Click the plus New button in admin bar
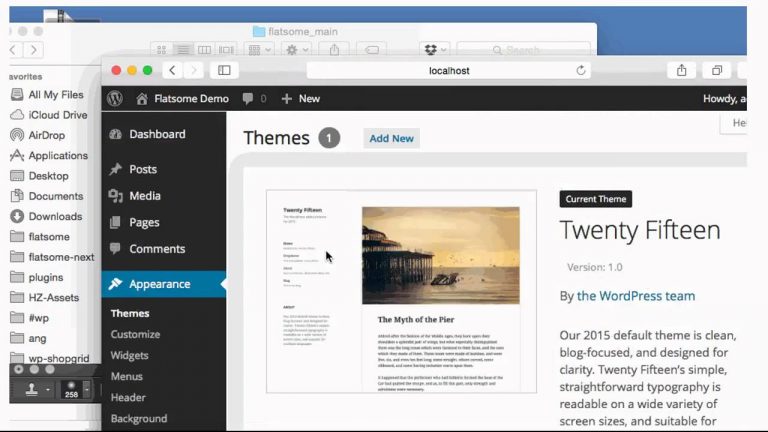Viewport: 768px width, 432px height. click(301, 99)
